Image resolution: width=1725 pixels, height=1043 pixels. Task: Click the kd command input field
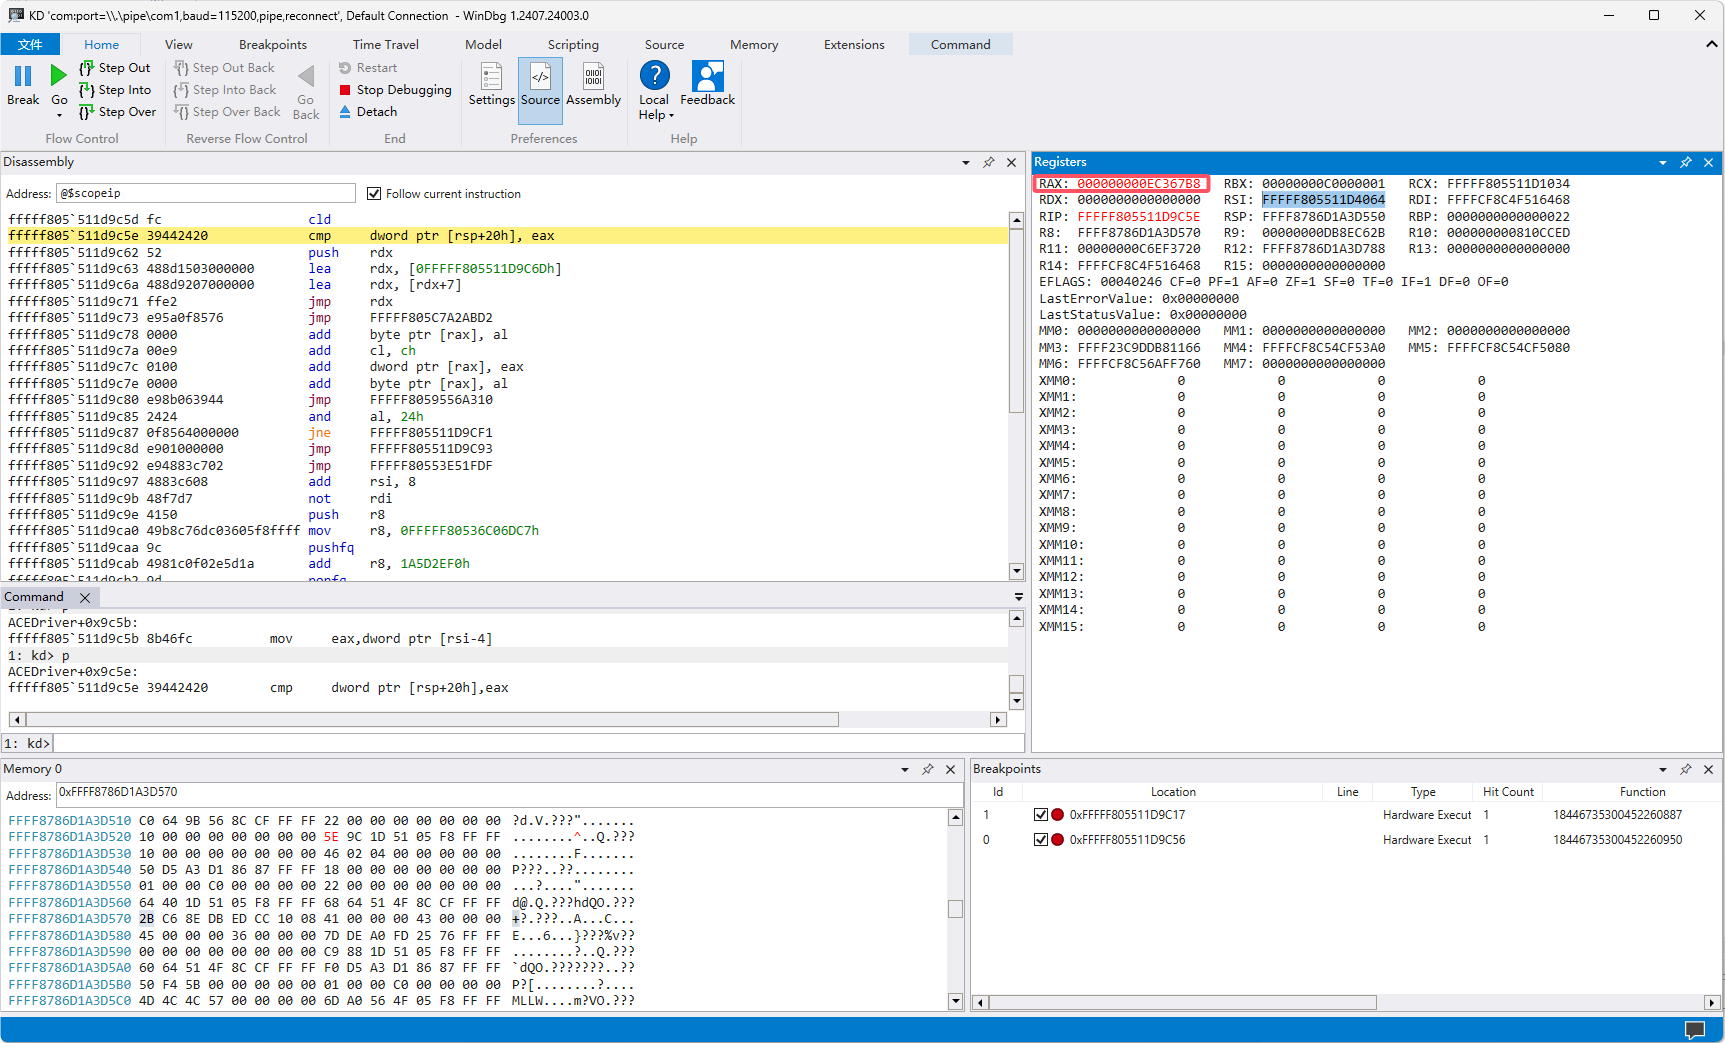tap(538, 743)
